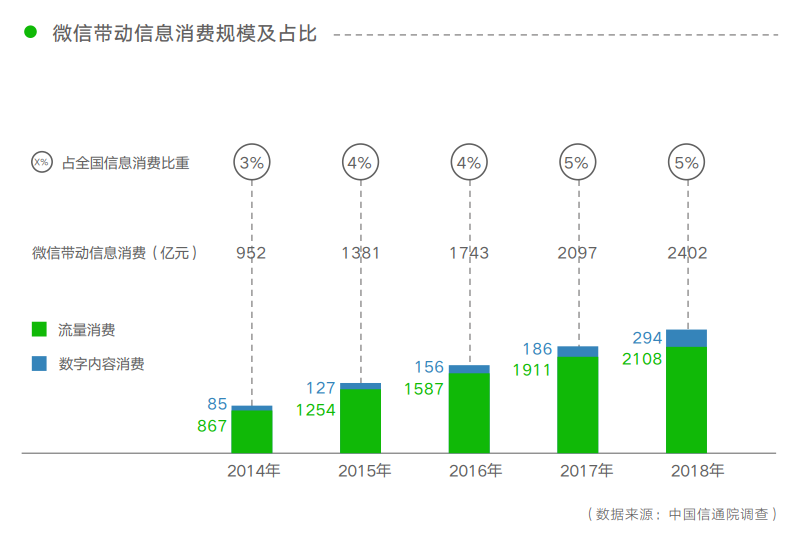The image size is (795, 543).
Task: Click the green bullet beside the chart title
Action: (x=31, y=33)
